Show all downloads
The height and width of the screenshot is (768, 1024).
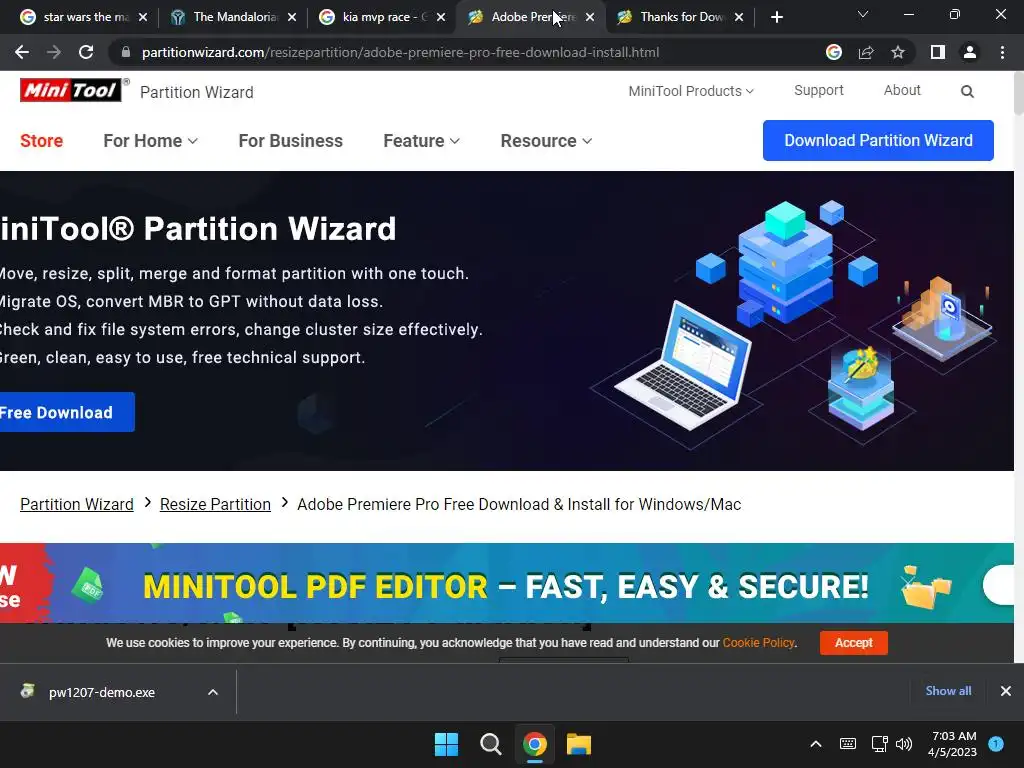click(x=948, y=690)
